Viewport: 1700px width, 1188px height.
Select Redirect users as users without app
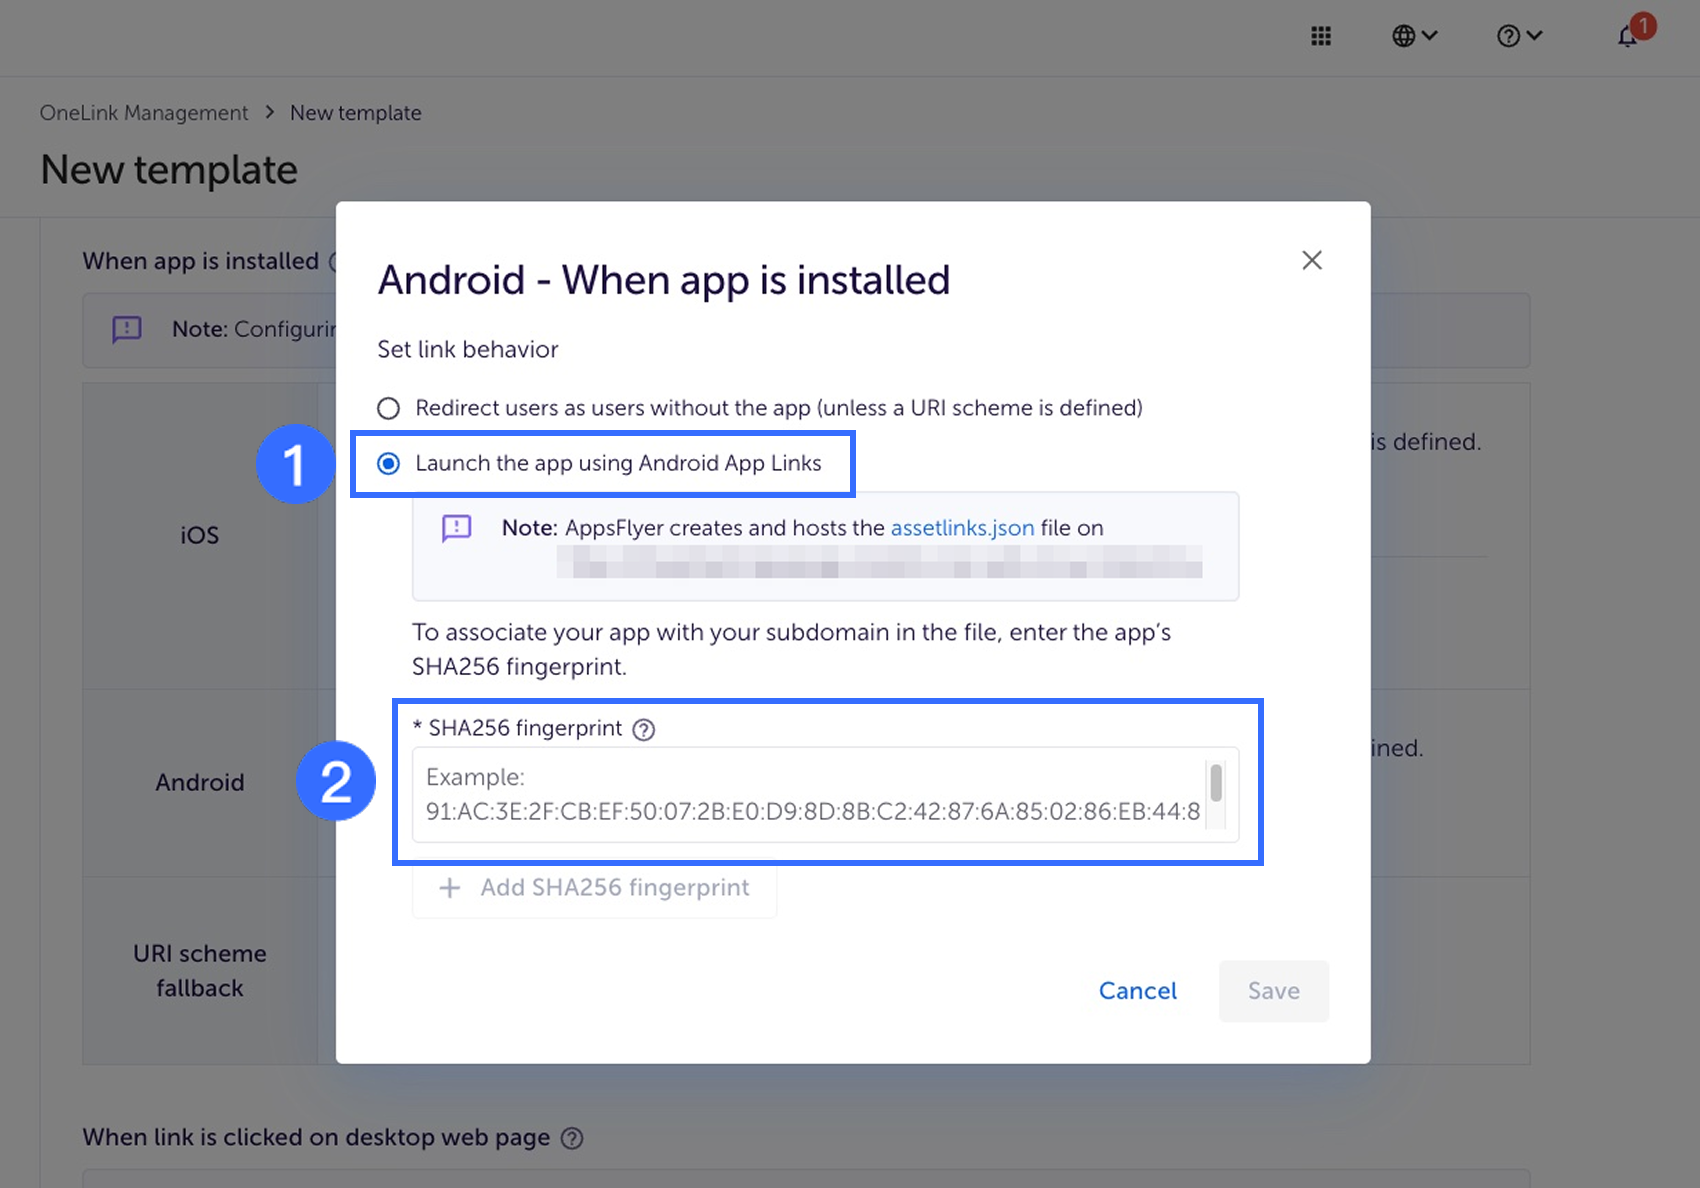(x=388, y=408)
